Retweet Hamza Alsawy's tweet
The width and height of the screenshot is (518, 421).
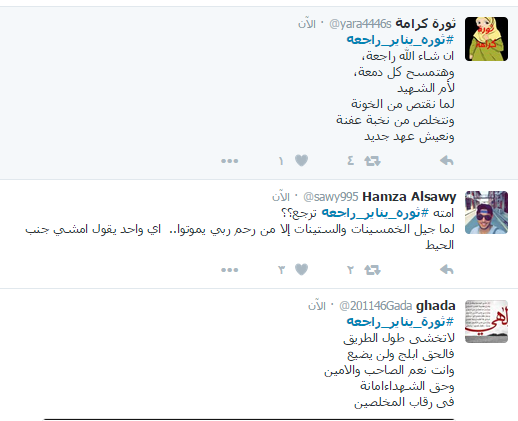(x=372, y=270)
